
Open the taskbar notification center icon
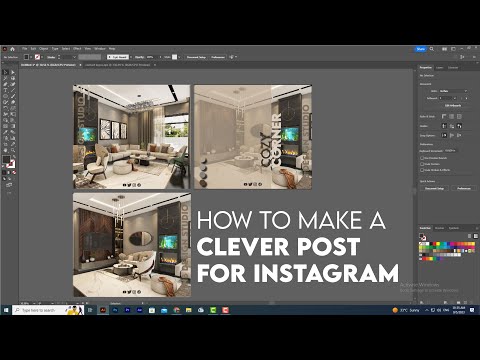[472, 310]
